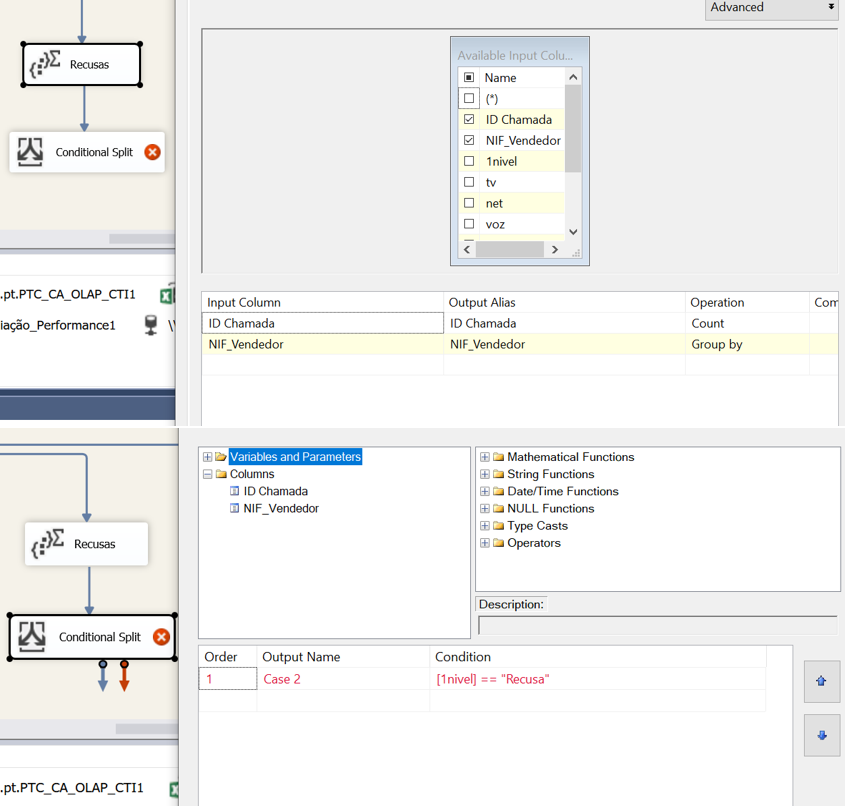Click the Condition column header

click(x=598, y=657)
